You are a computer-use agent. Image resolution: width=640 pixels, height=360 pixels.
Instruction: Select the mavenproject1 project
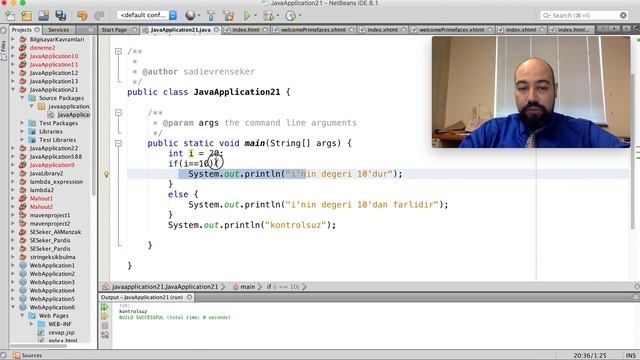(50, 215)
